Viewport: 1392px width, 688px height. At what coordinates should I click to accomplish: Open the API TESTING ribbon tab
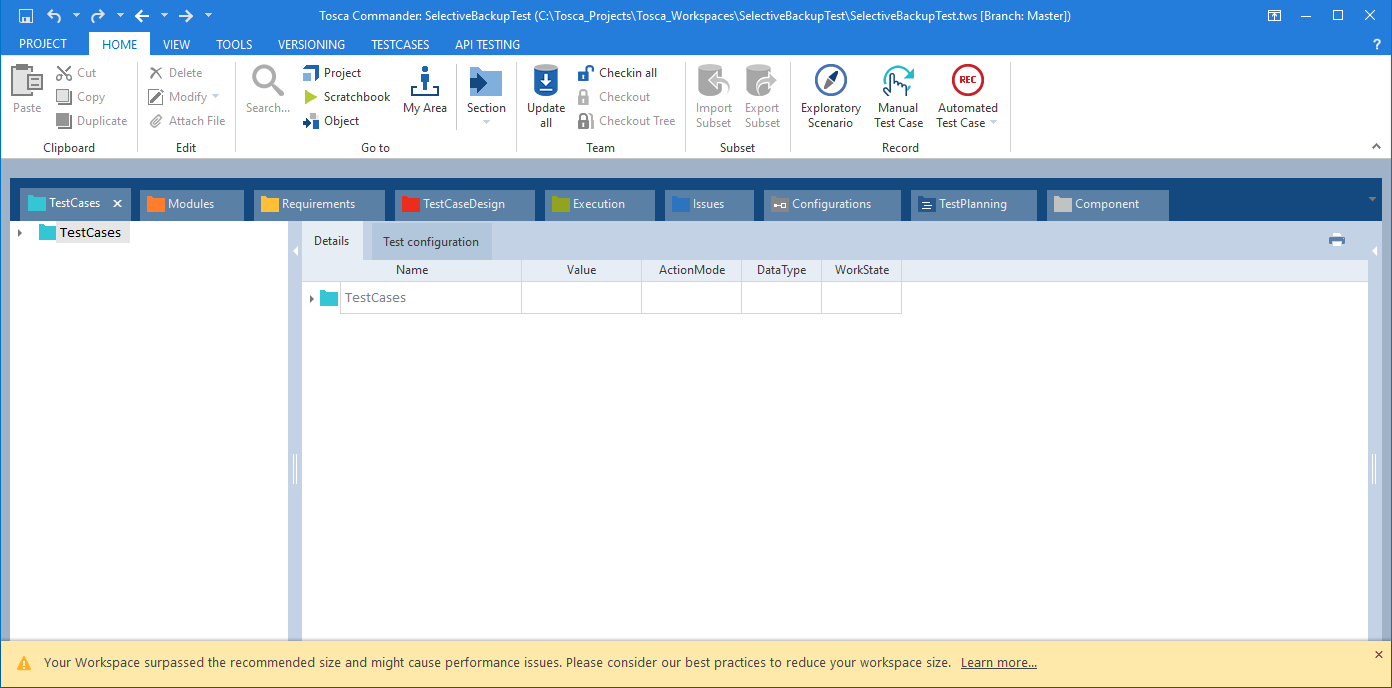[x=487, y=44]
